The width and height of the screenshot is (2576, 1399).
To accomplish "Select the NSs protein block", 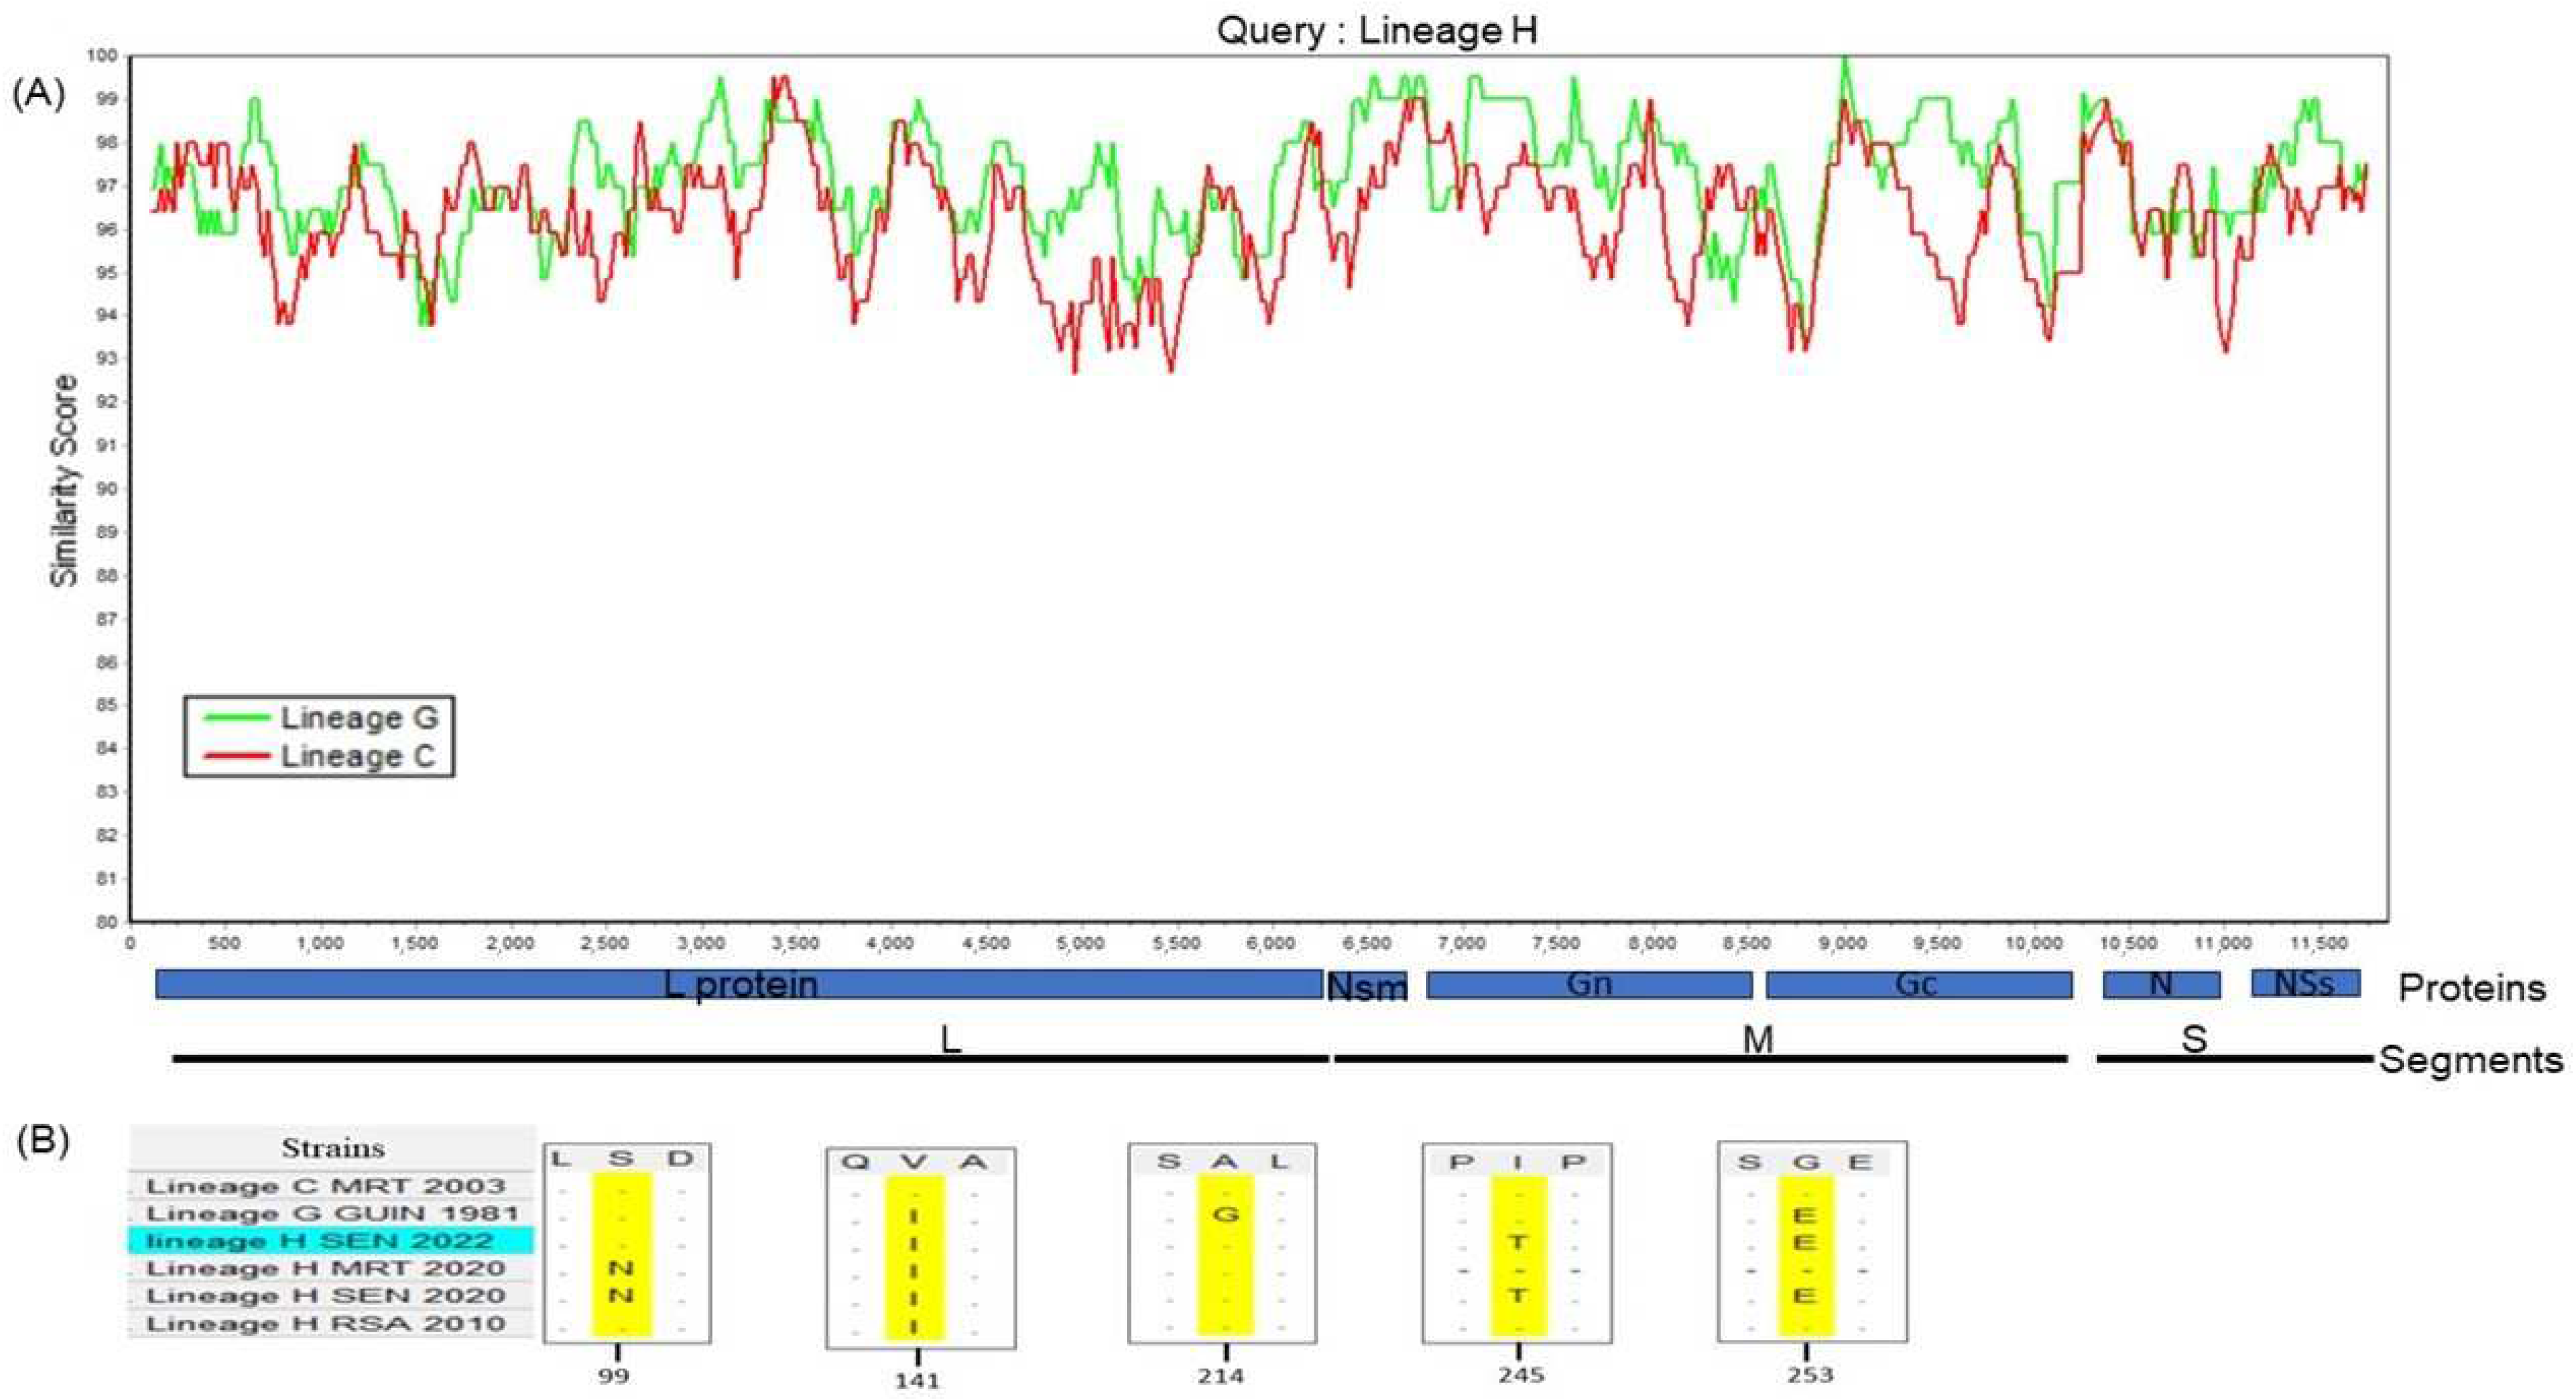I will coord(2305,983).
